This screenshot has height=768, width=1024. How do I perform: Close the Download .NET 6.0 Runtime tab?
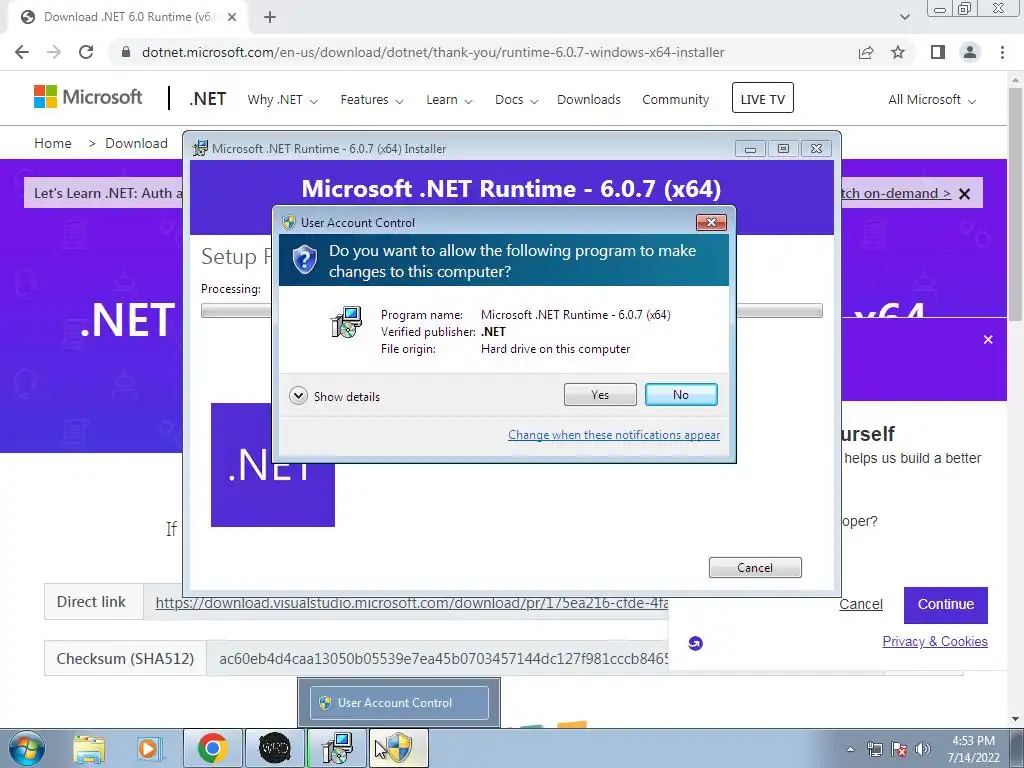point(232,17)
